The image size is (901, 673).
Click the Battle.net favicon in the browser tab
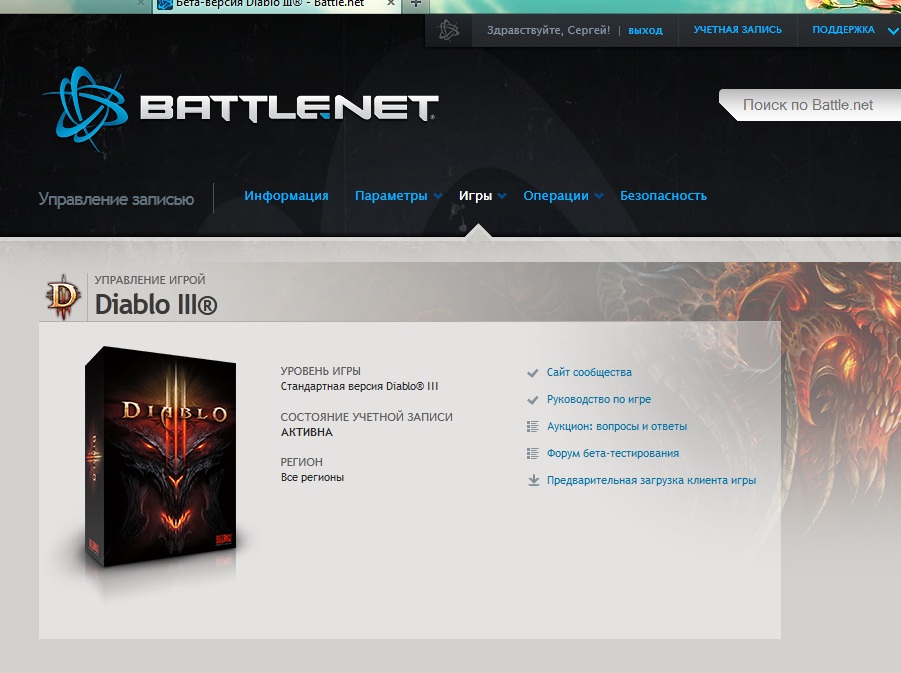click(165, 5)
